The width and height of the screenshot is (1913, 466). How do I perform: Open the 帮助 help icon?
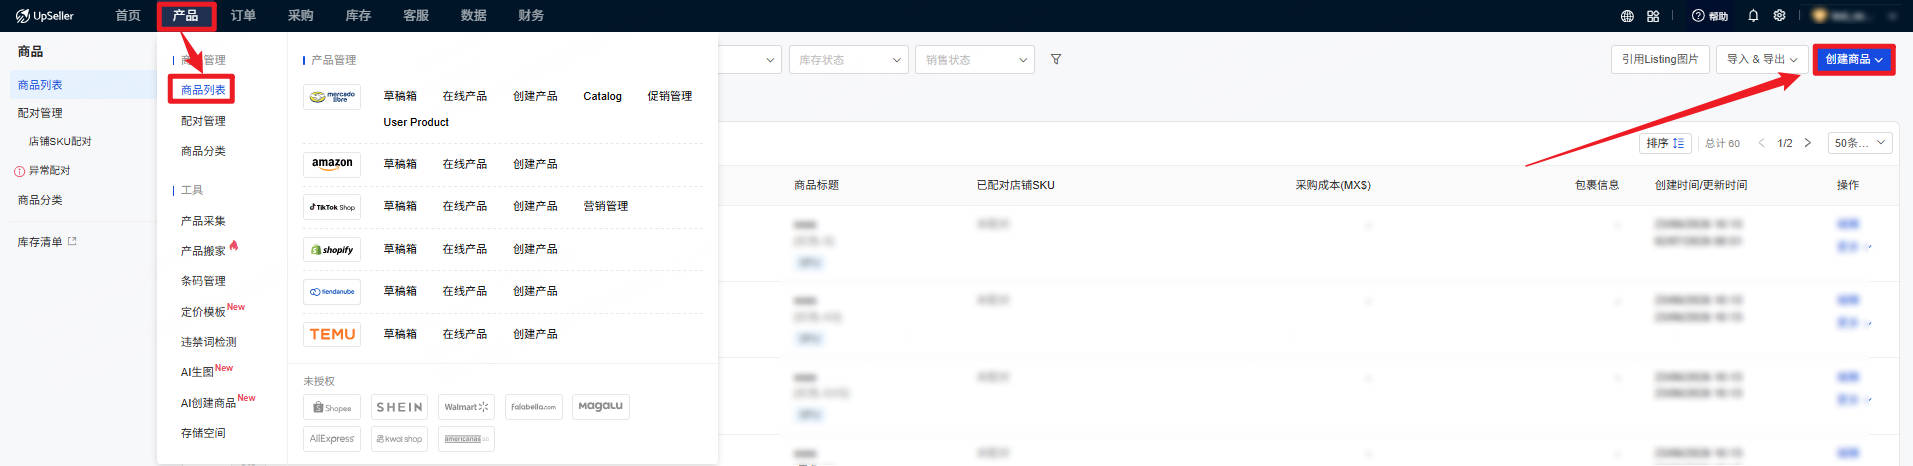(x=1709, y=16)
